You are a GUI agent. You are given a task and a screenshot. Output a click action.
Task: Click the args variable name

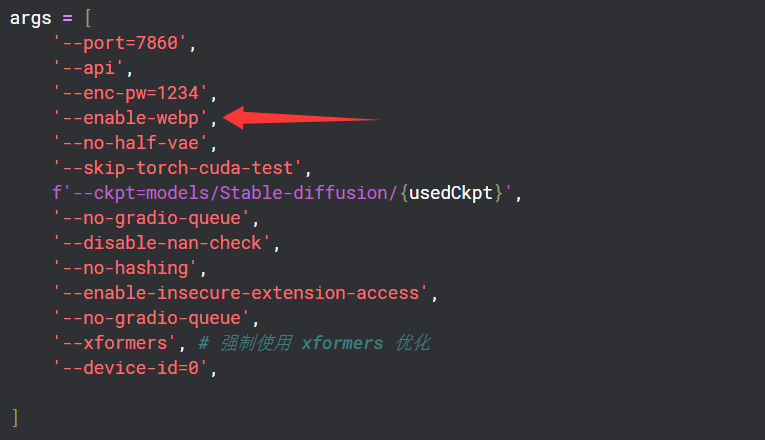[31, 18]
